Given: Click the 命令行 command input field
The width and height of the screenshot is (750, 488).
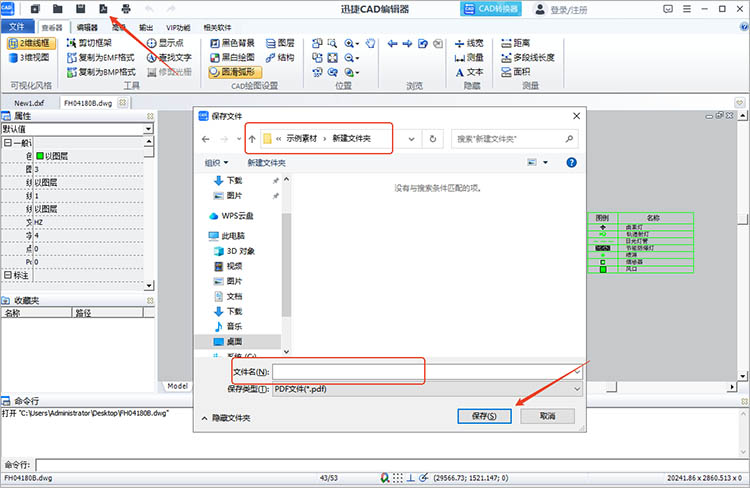Looking at the screenshot, I should (390, 465).
